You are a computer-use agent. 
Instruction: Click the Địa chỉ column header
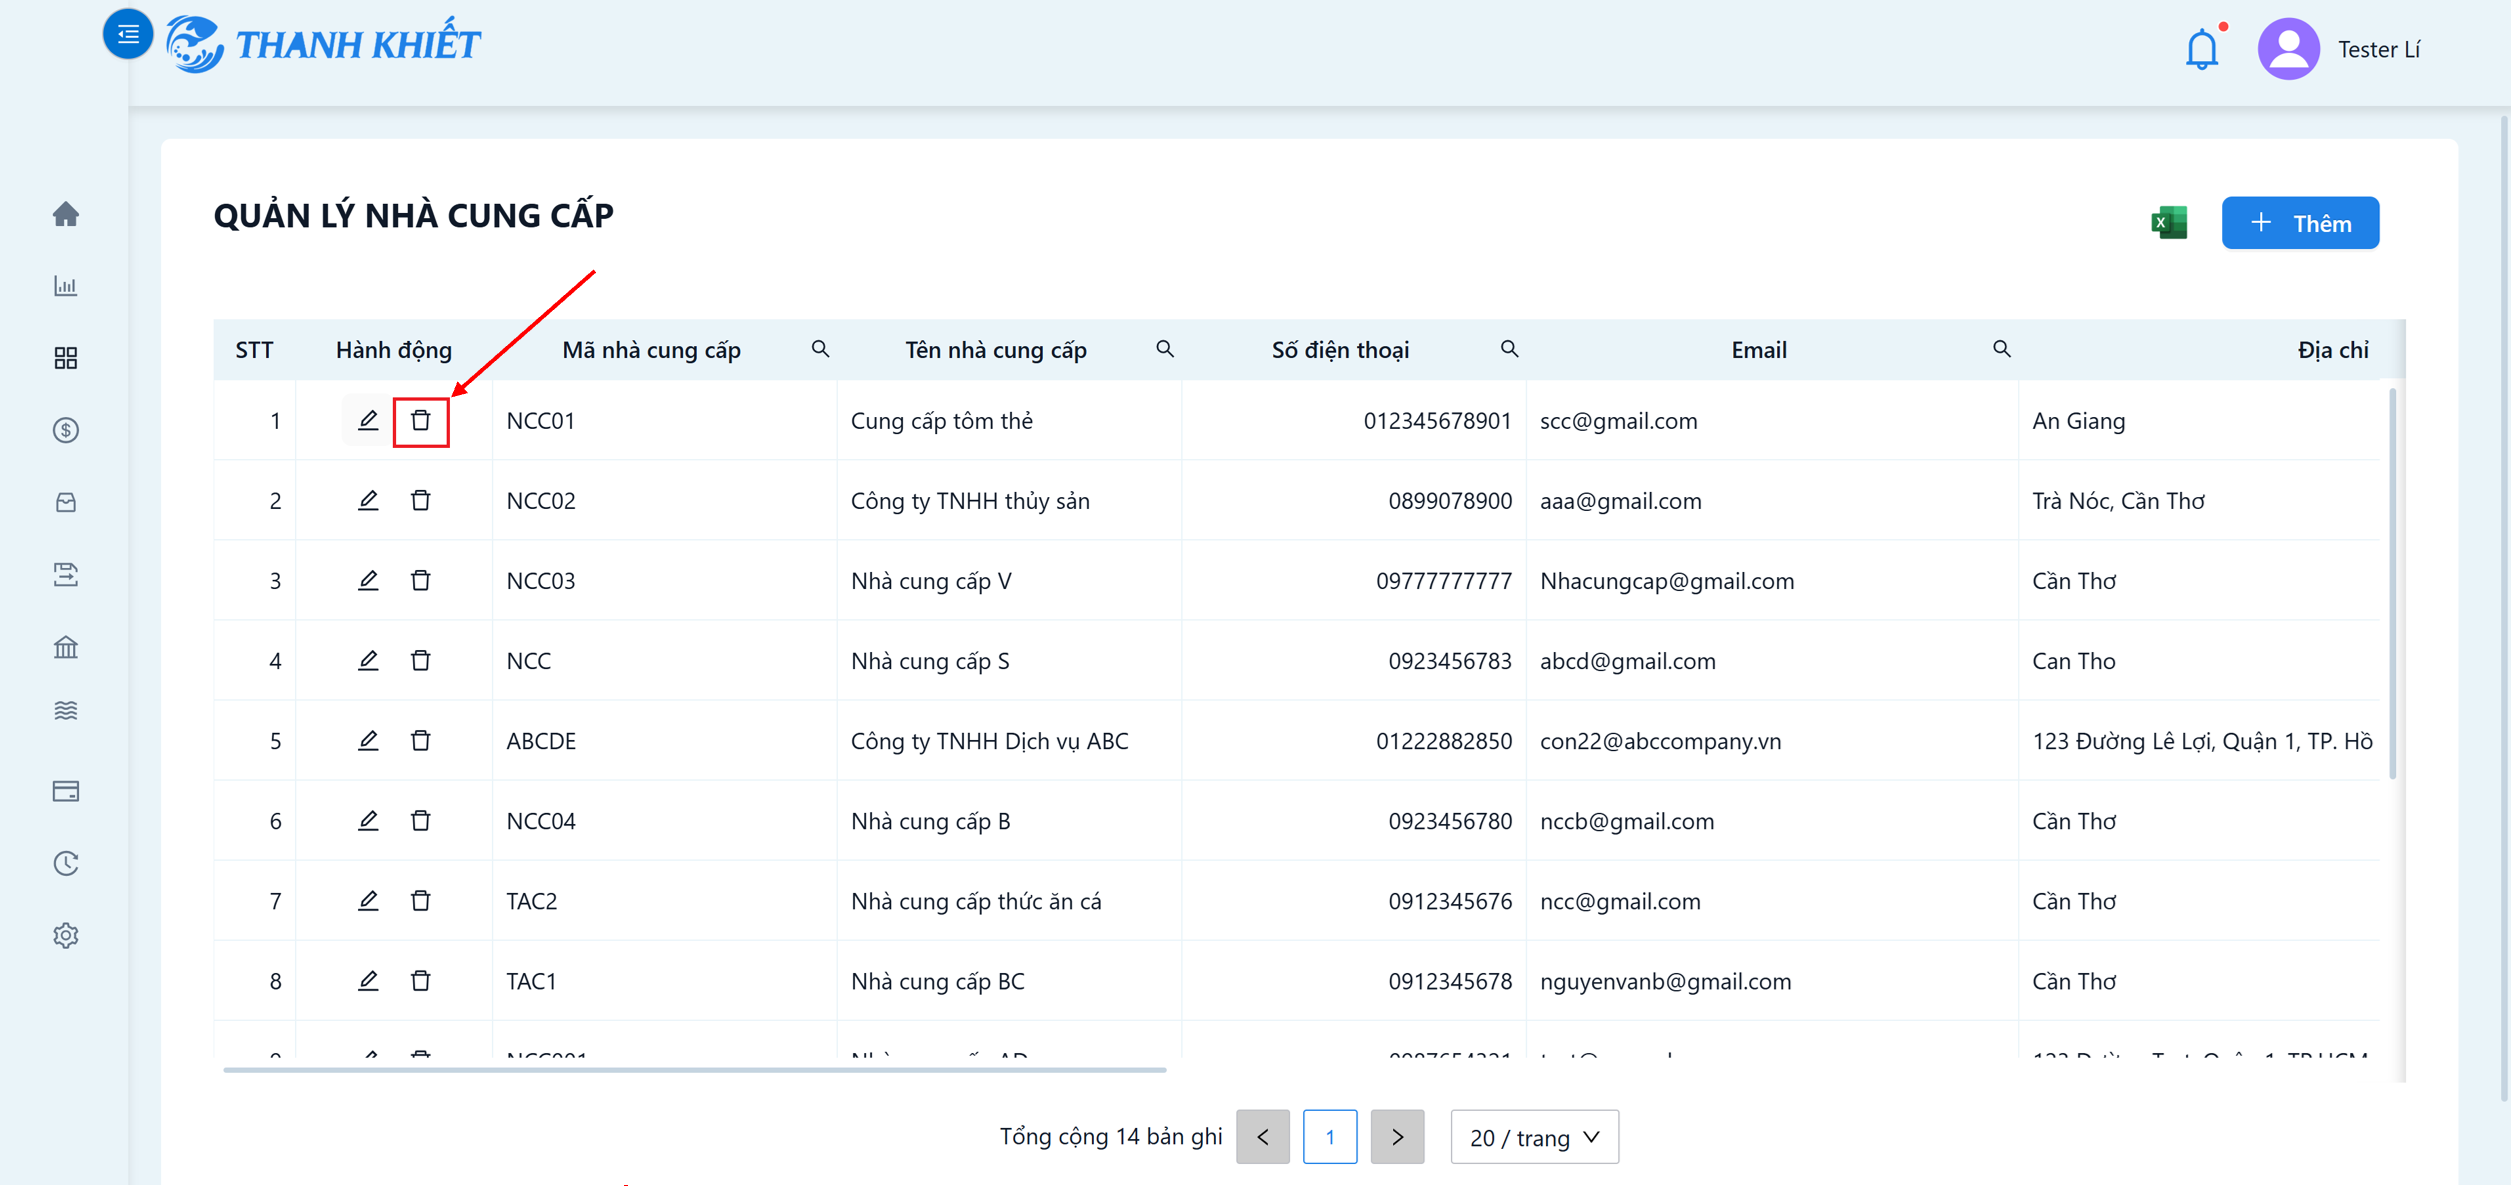click(2332, 350)
